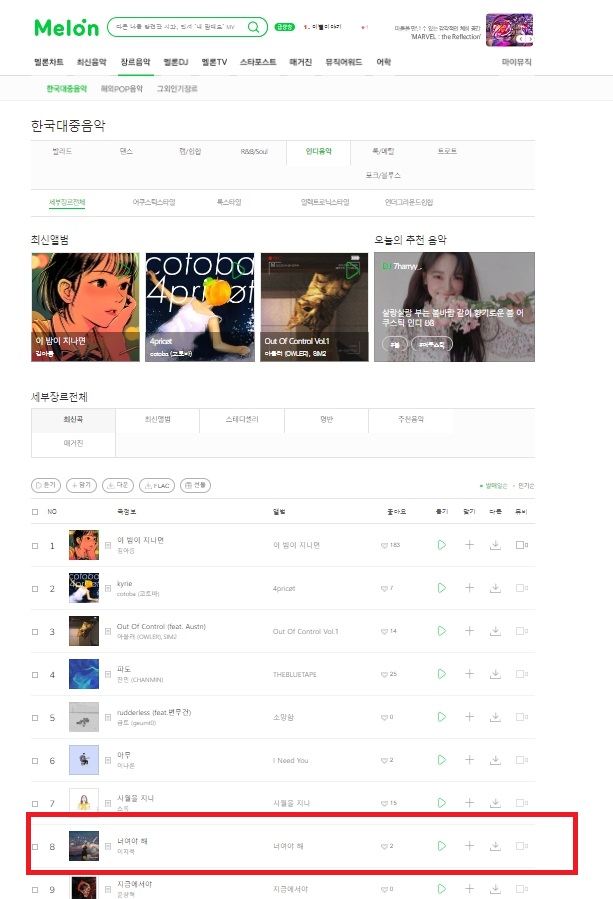
Task: Switch to the 명반 tab
Action: click(326, 420)
